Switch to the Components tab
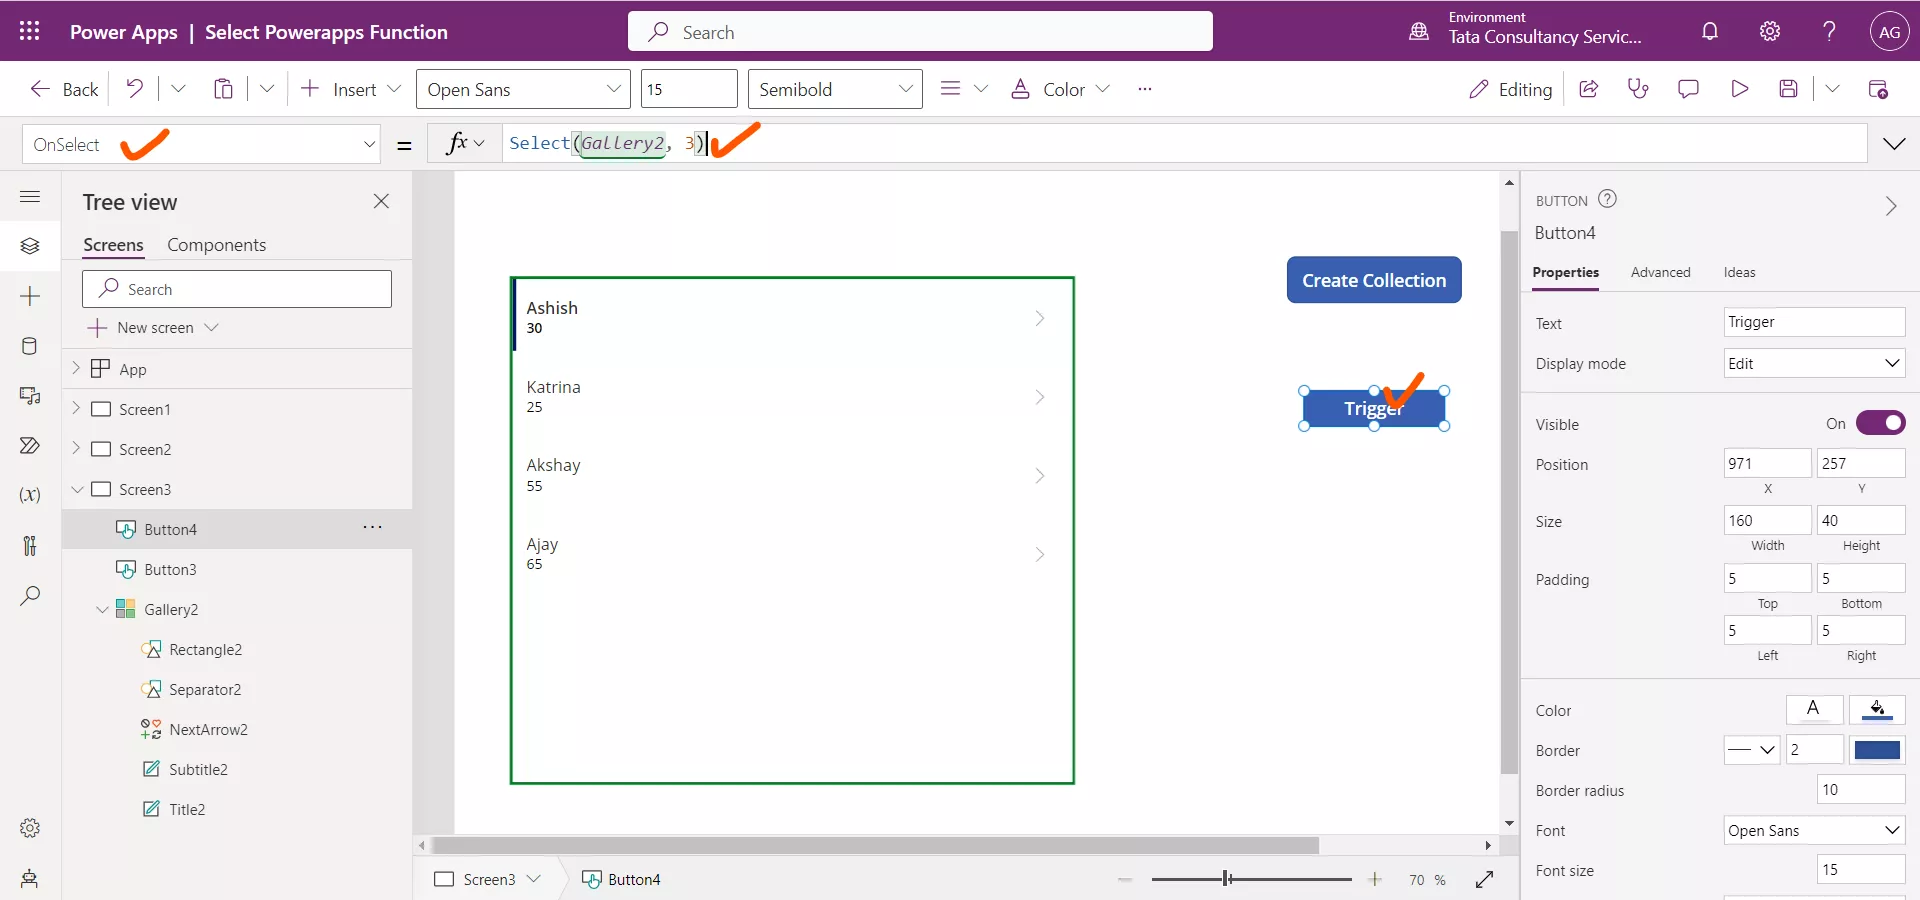This screenshot has height=900, width=1920. pyautogui.click(x=218, y=245)
